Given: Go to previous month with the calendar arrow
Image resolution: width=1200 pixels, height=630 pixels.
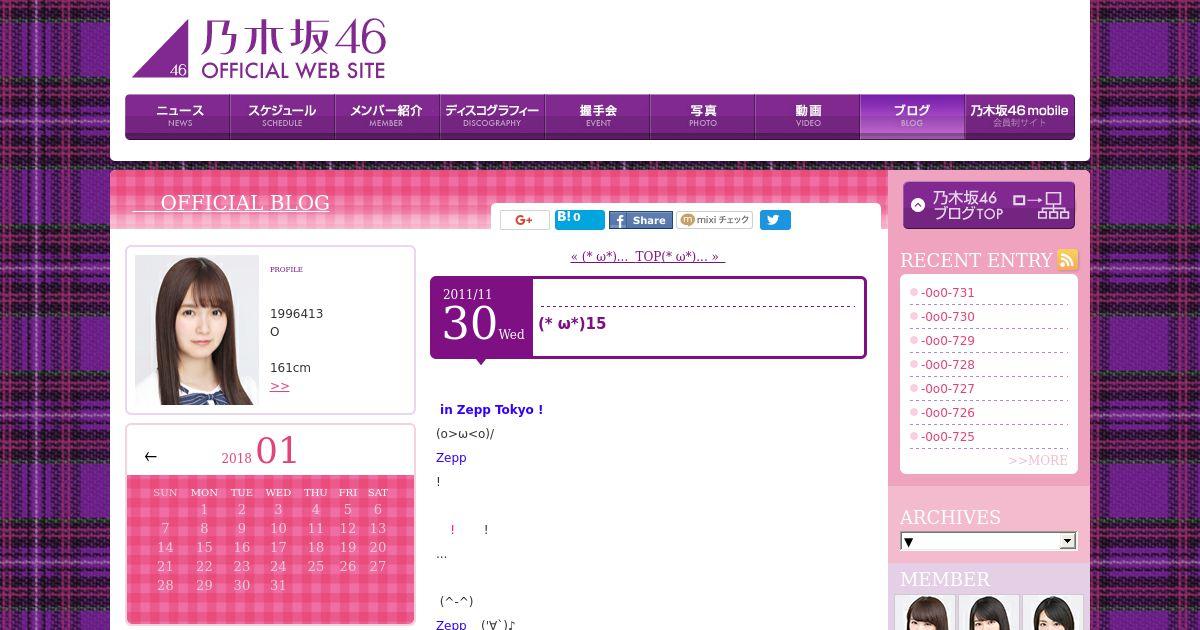Looking at the screenshot, I should click(x=150, y=456).
